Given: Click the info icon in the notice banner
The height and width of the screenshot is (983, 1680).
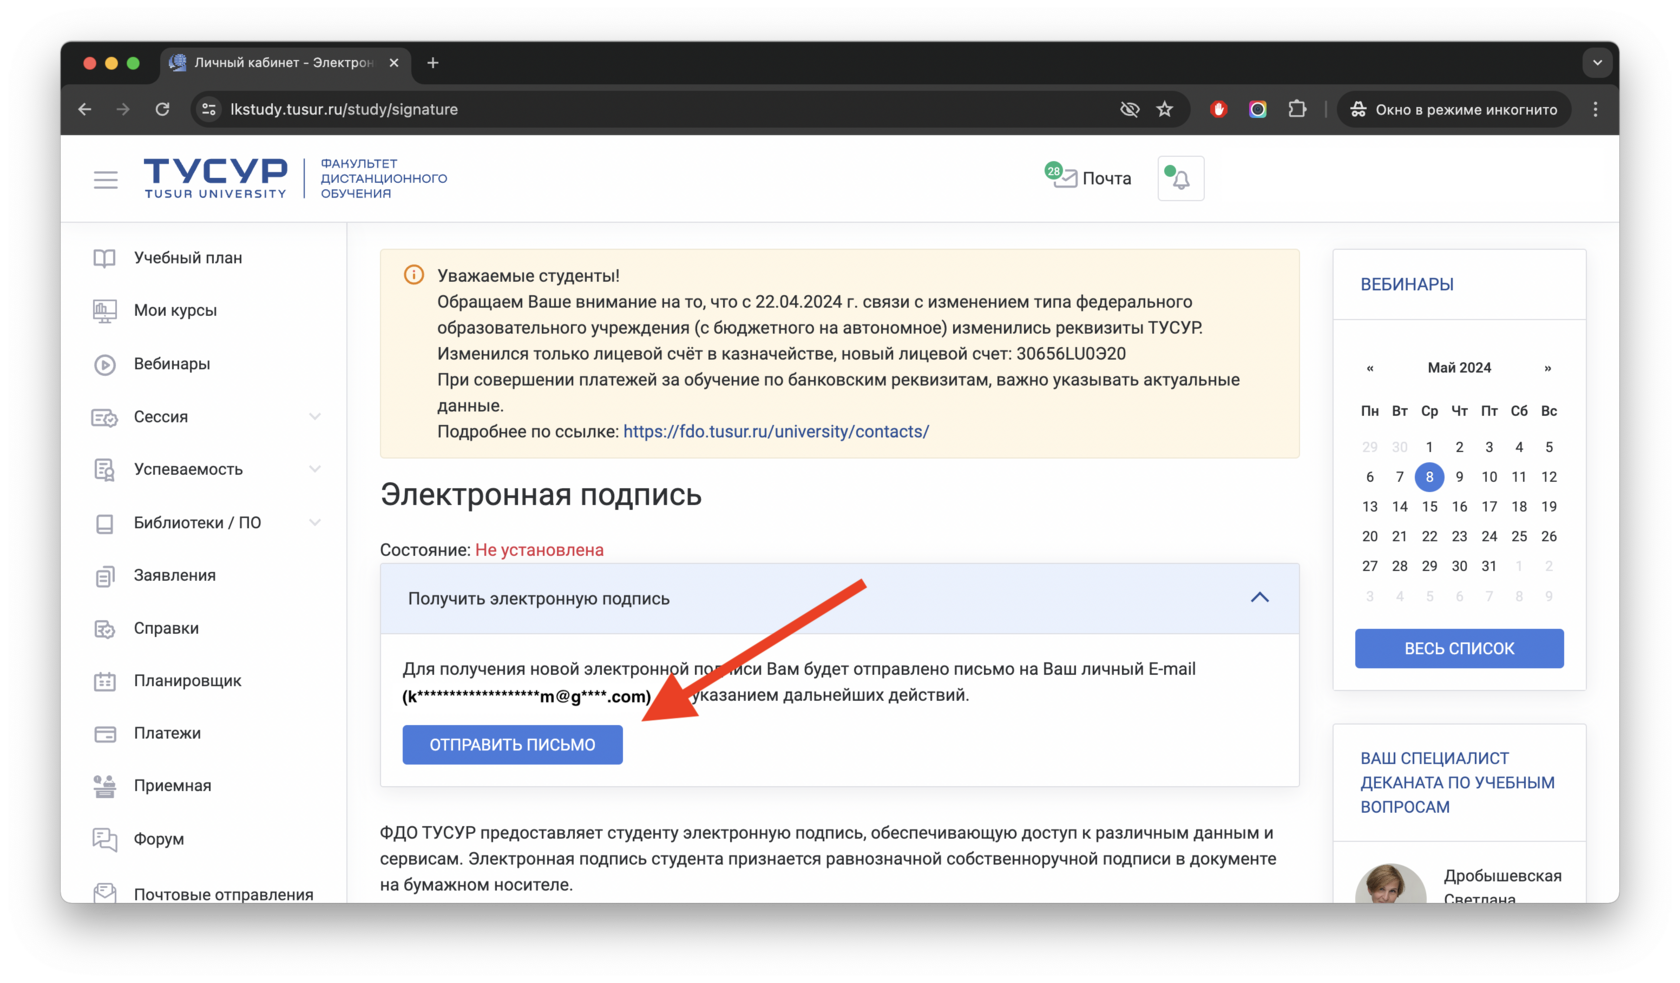Looking at the screenshot, I should point(413,275).
